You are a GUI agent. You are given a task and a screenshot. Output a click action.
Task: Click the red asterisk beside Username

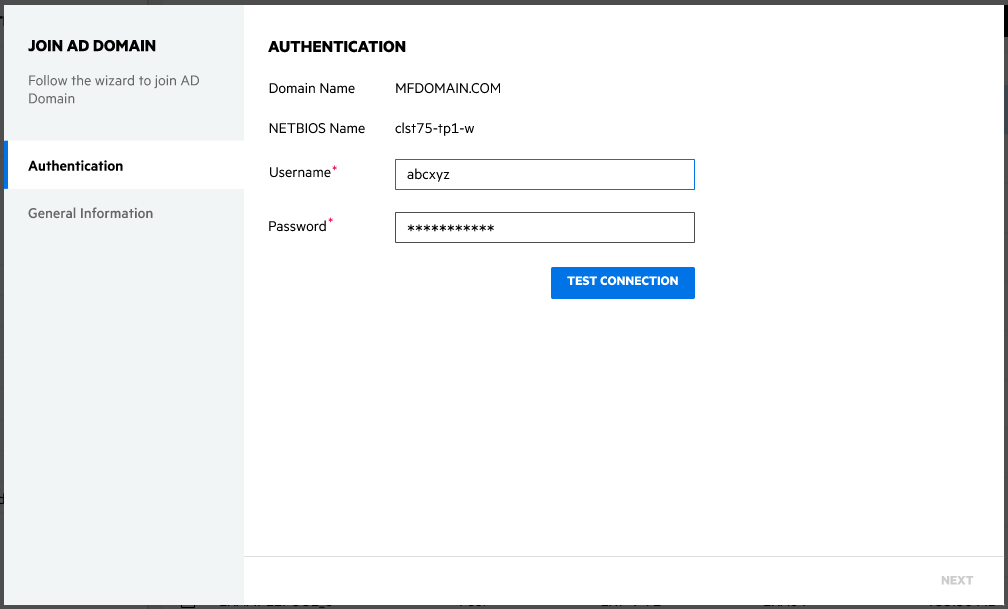[x=335, y=170]
